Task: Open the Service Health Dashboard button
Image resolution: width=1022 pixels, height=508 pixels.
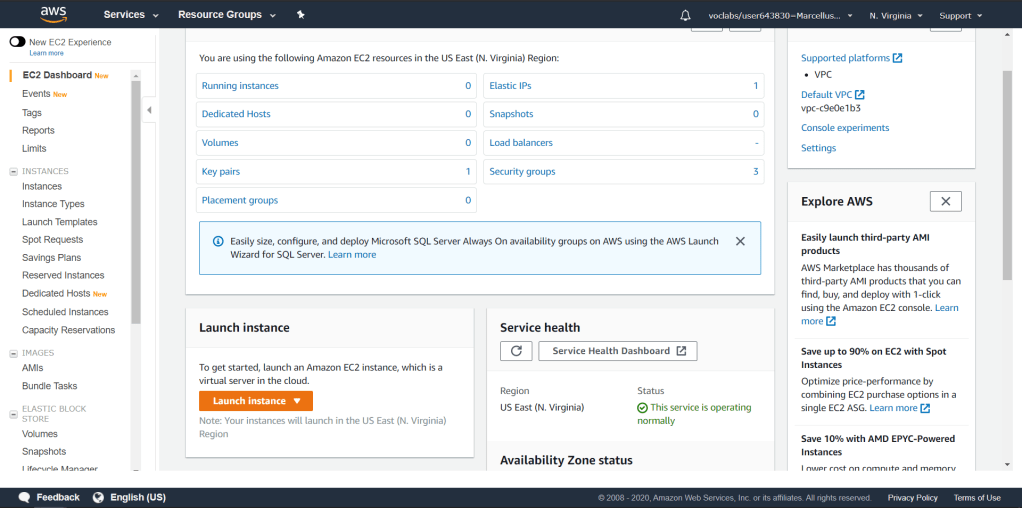Action: tap(618, 351)
